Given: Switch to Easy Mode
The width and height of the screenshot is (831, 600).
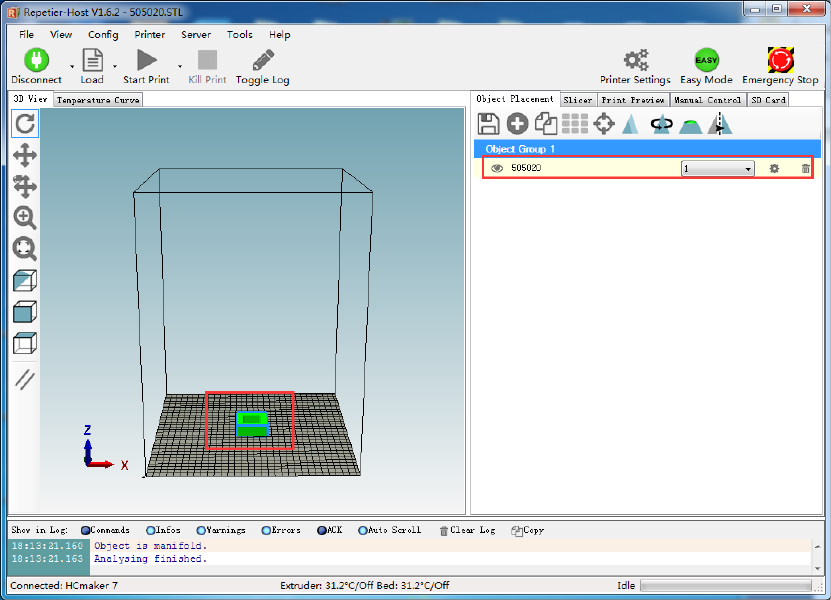Looking at the screenshot, I should pyautogui.click(x=706, y=60).
